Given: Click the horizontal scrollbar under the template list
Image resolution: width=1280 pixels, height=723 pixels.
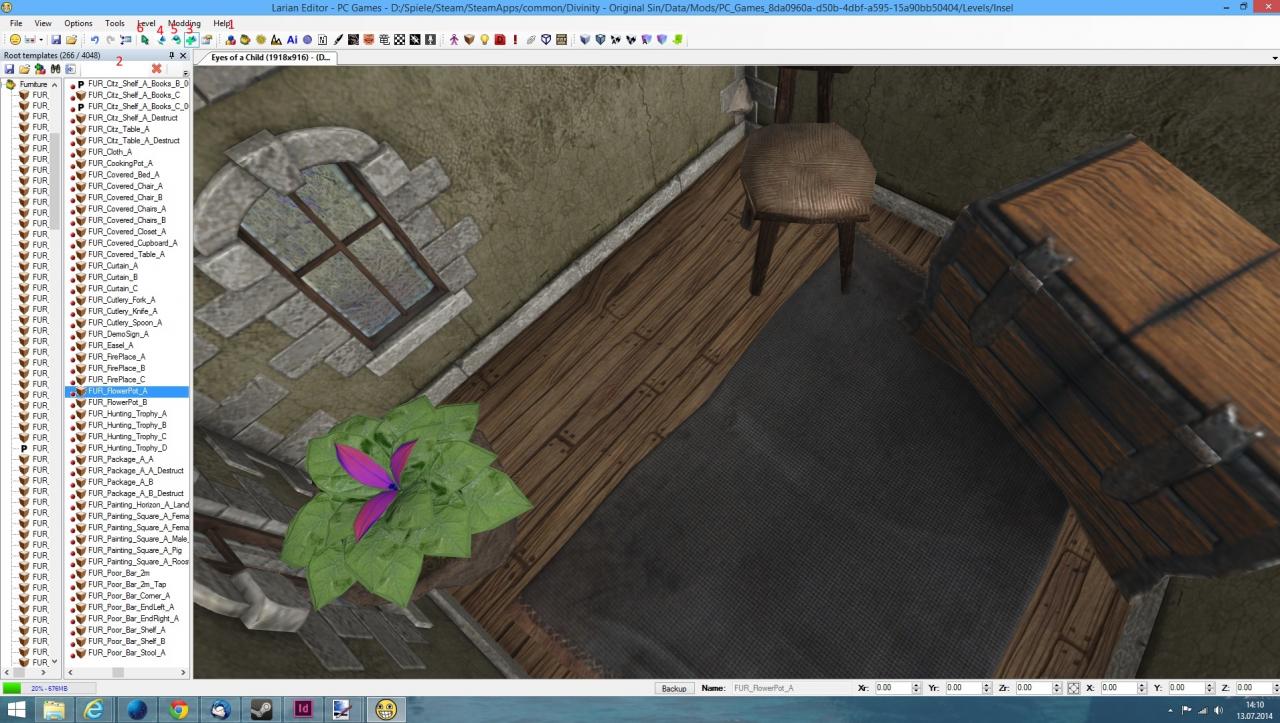Looking at the screenshot, I should tap(126, 673).
